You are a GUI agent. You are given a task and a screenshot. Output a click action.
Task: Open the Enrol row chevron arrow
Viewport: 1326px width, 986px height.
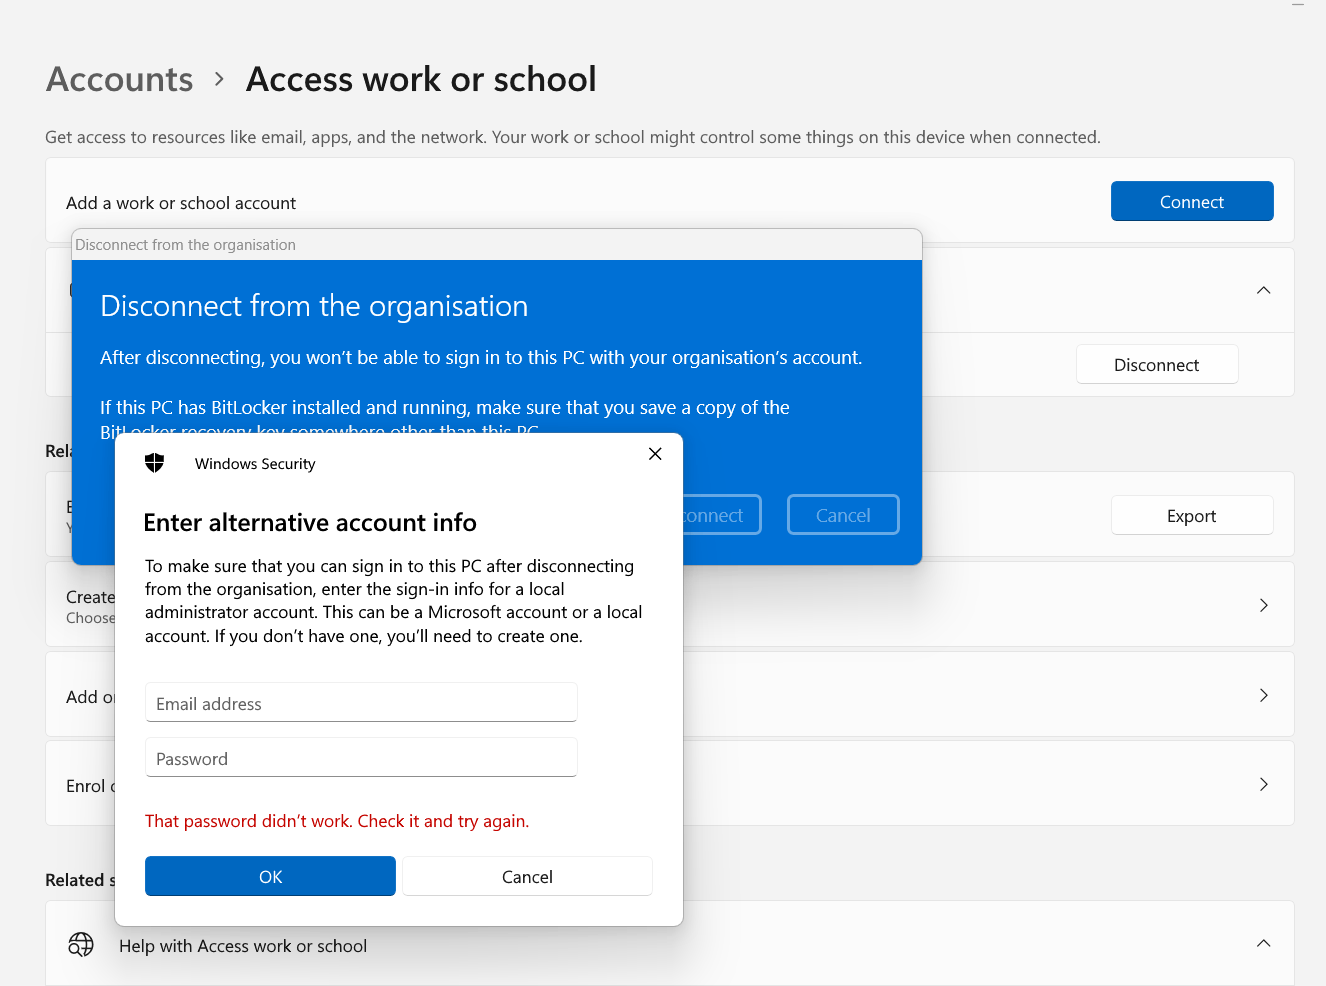[x=1264, y=784]
